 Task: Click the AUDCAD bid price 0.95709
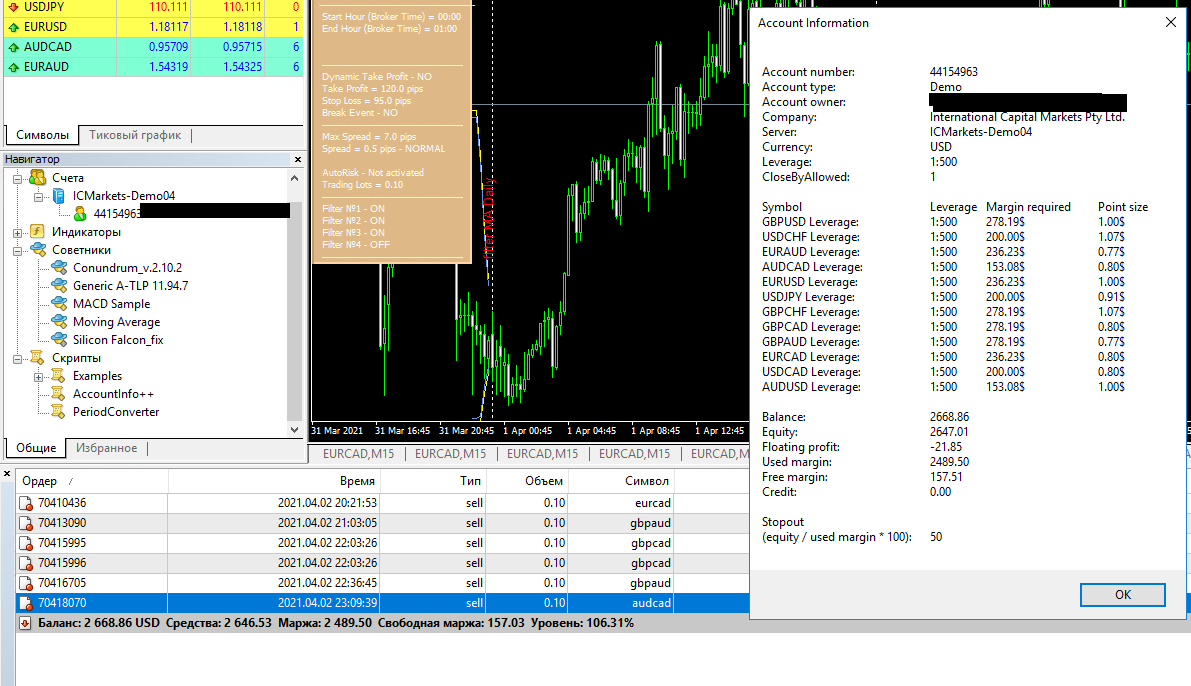[x=169, y=47]
